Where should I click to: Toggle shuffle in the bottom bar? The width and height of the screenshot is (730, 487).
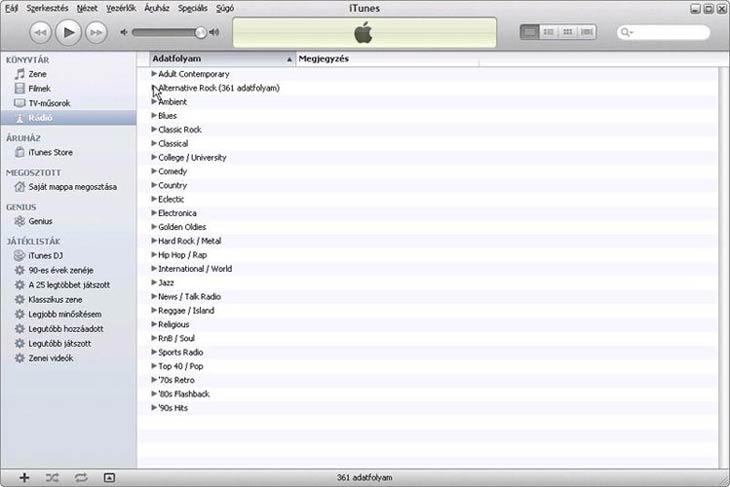52,477
